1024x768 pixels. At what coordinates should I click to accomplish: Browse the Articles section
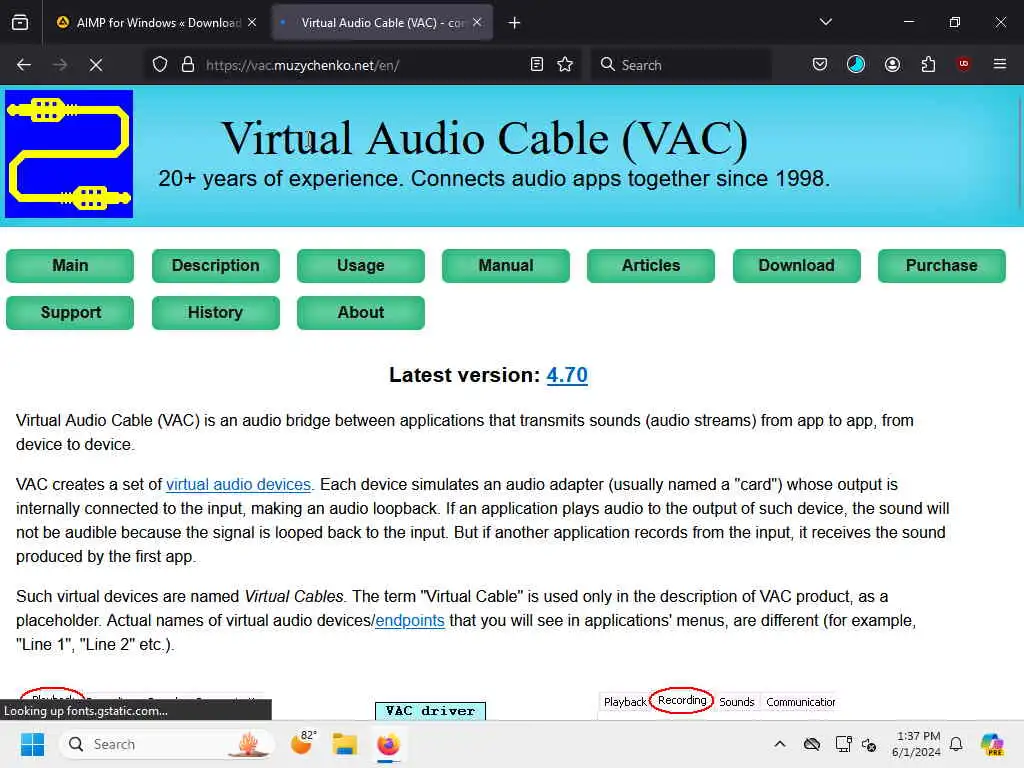650,266
